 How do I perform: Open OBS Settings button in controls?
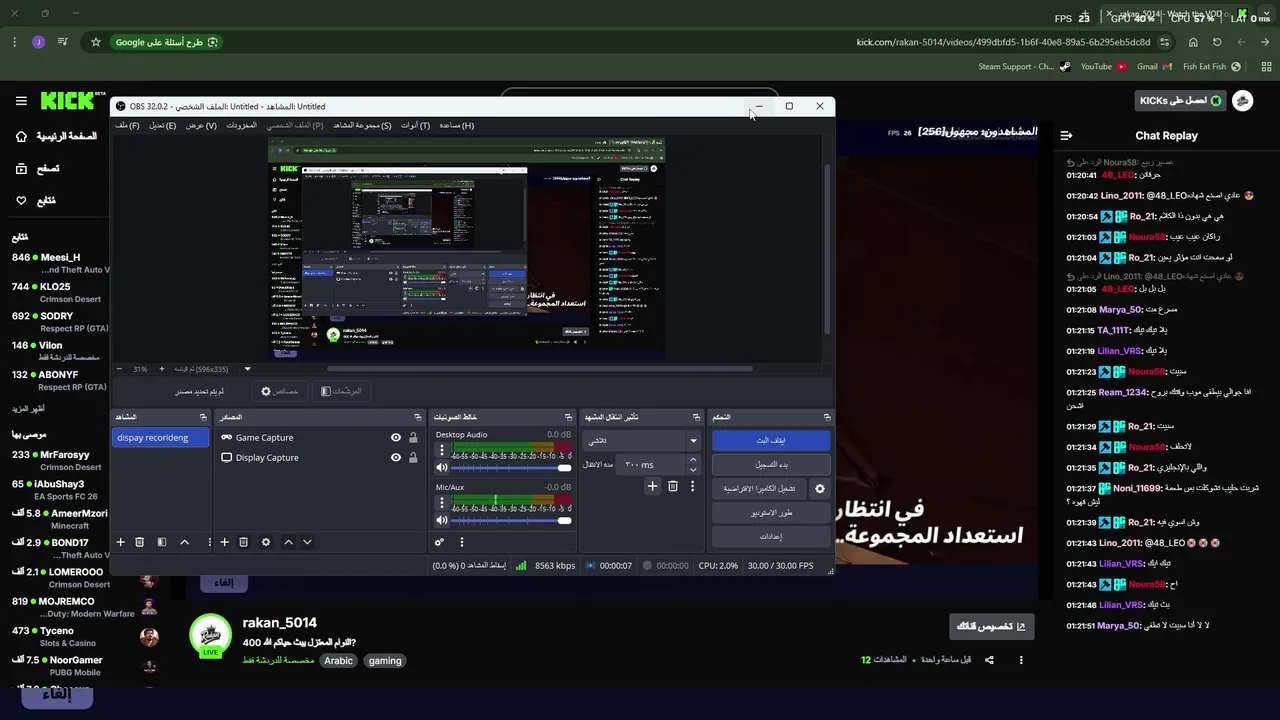point(771,537)
